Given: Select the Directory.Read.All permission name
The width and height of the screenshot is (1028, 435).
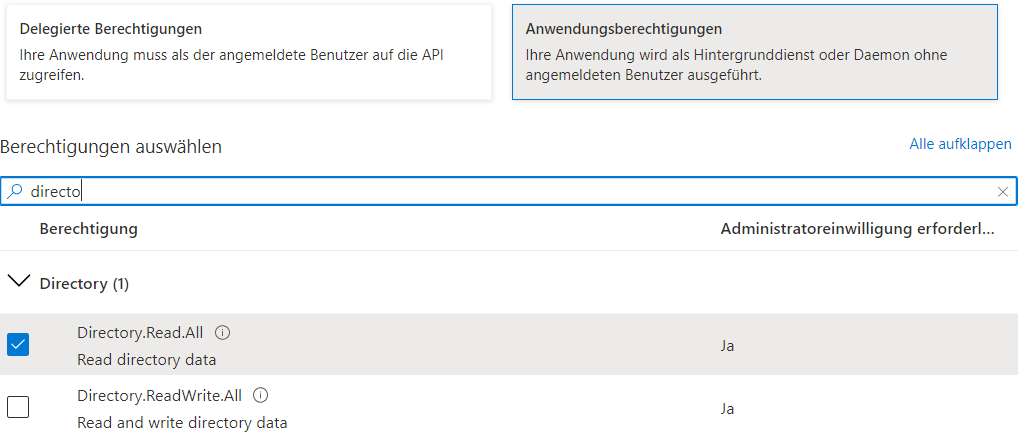Looking at the screenshot, I should coord(140,332).
